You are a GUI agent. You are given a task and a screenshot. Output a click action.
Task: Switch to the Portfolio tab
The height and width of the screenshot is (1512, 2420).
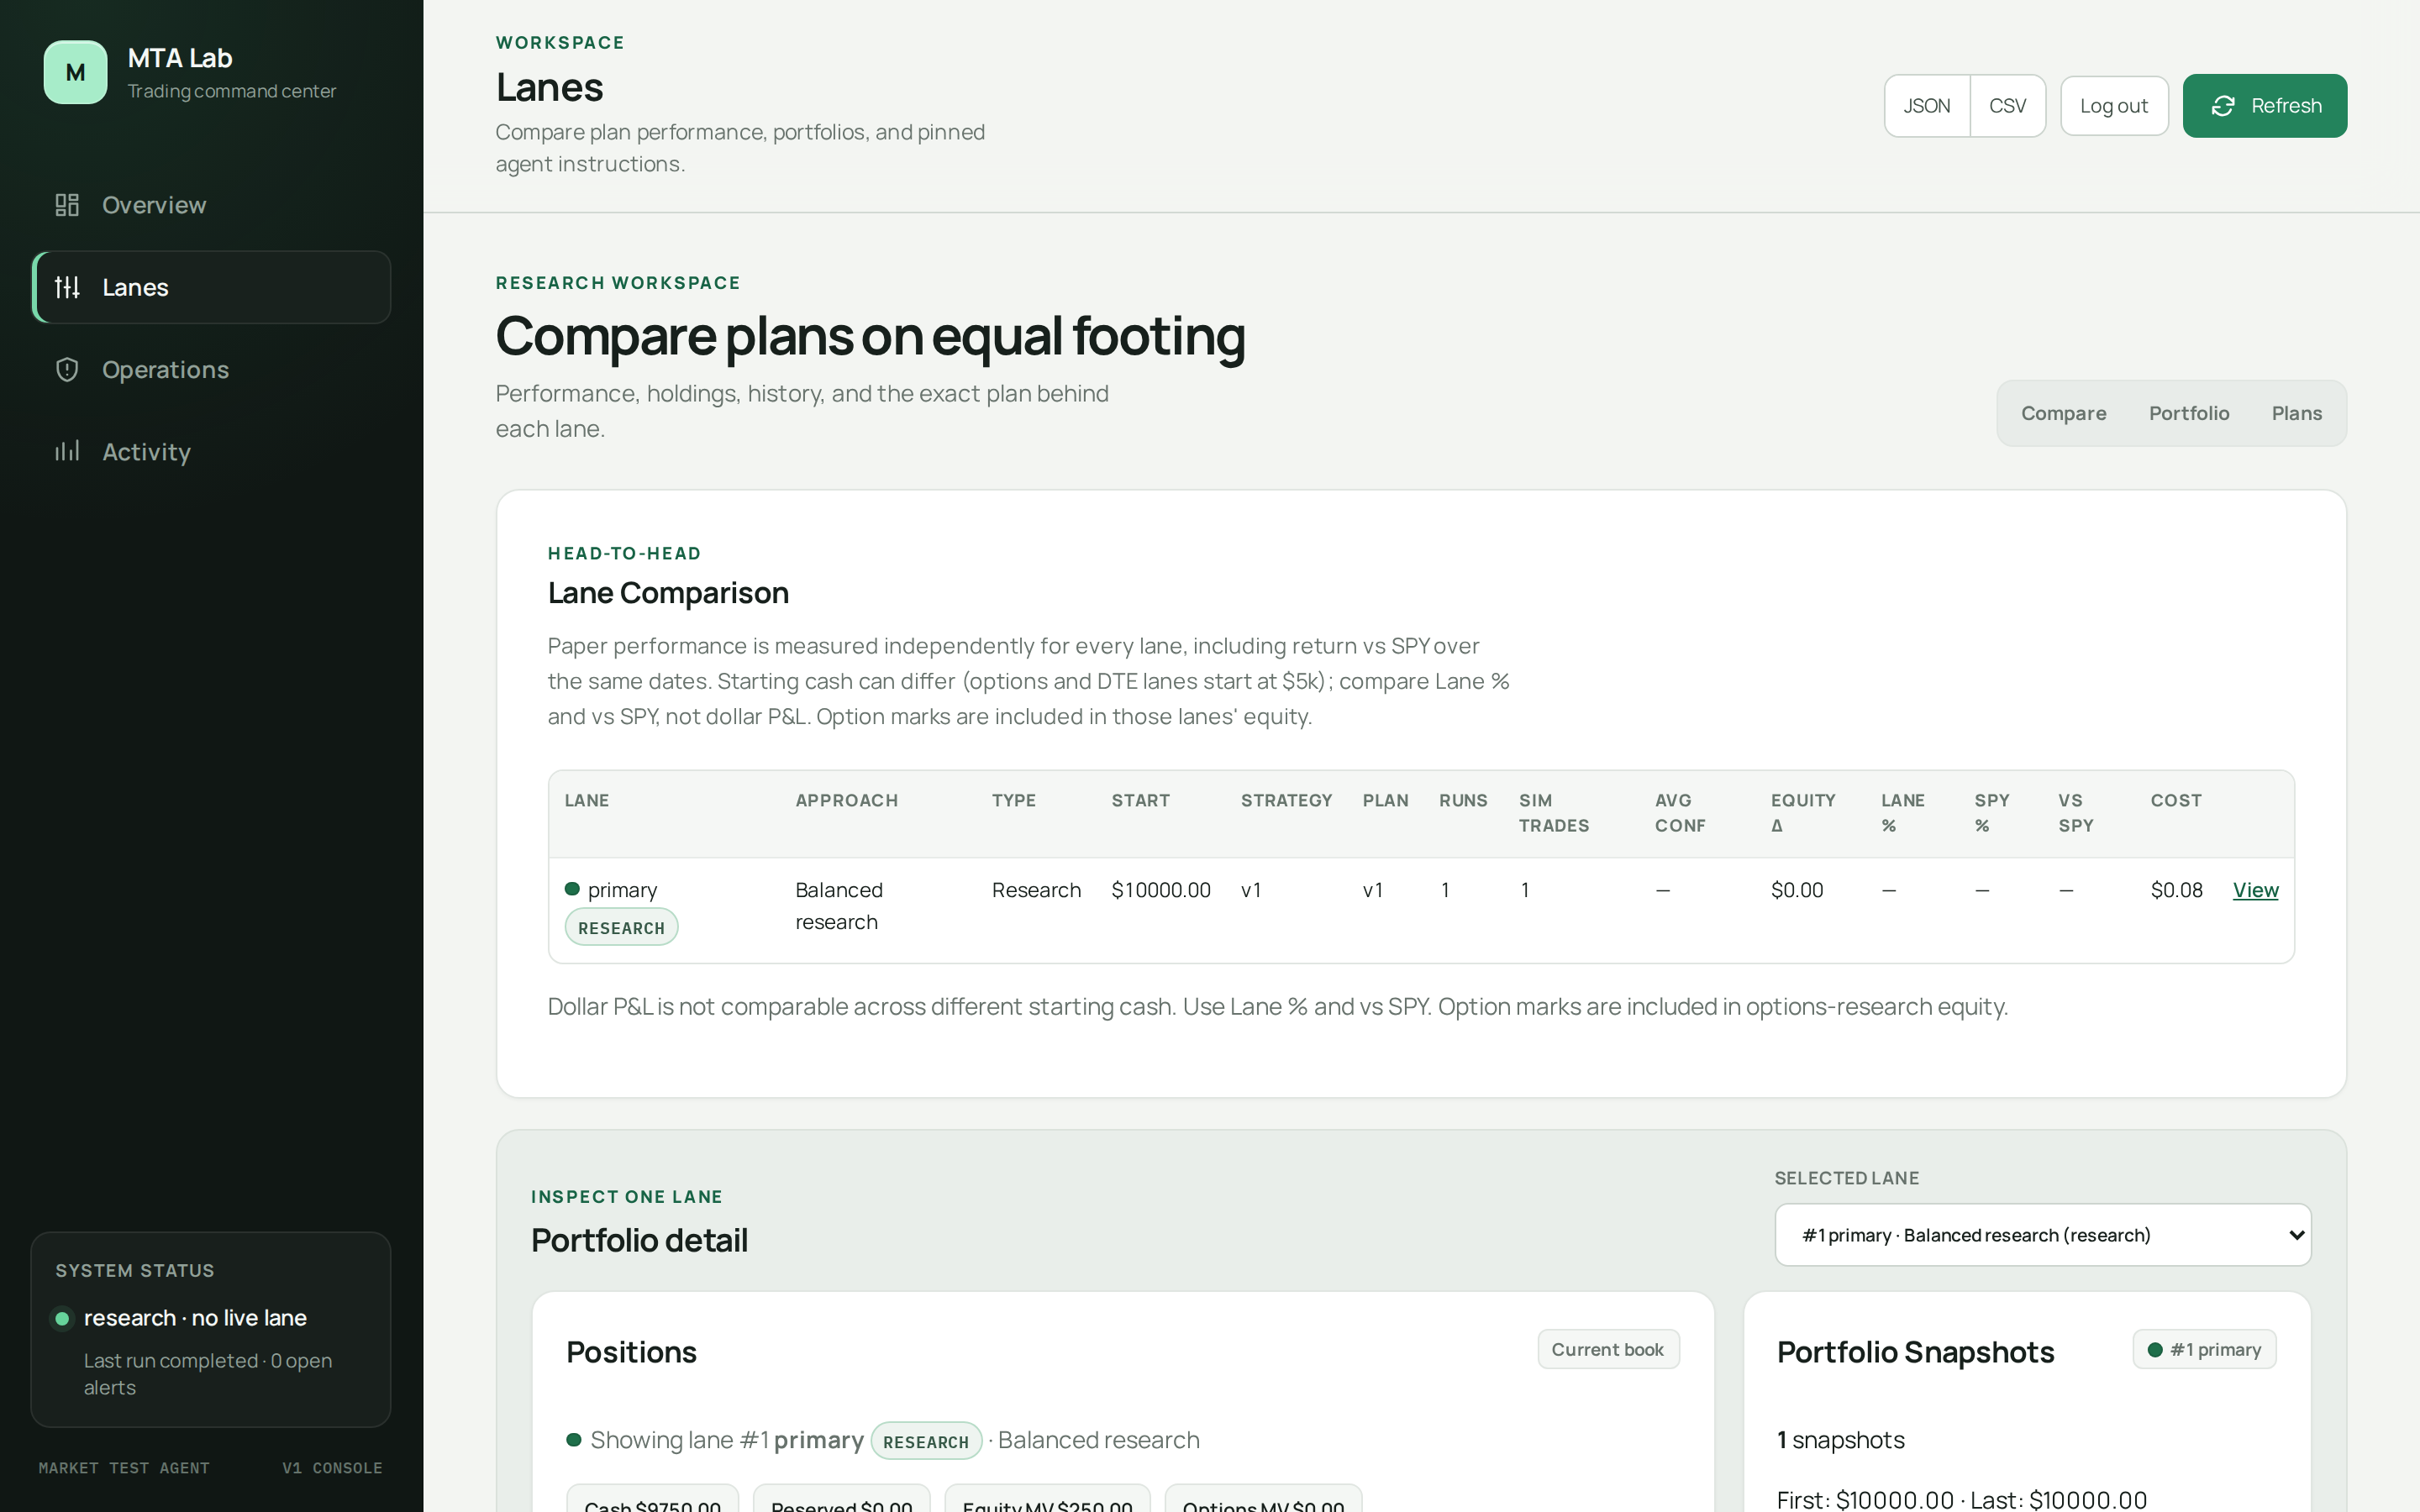point(2189,413)
